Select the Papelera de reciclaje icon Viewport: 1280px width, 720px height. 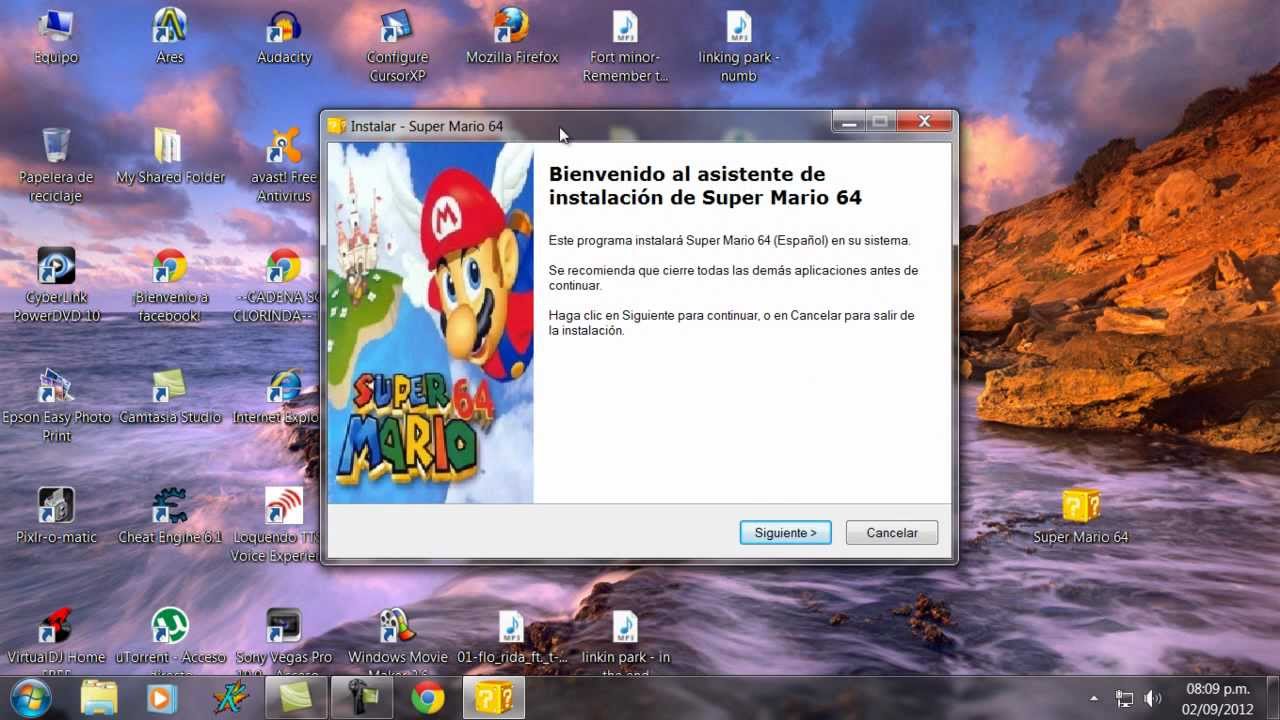[56, 166]
